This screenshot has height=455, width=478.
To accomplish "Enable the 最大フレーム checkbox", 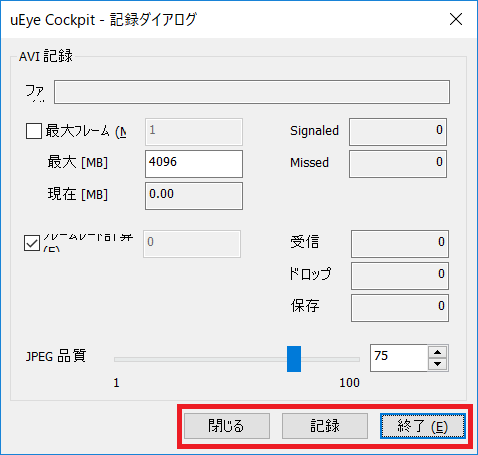I will click(34, 131).
